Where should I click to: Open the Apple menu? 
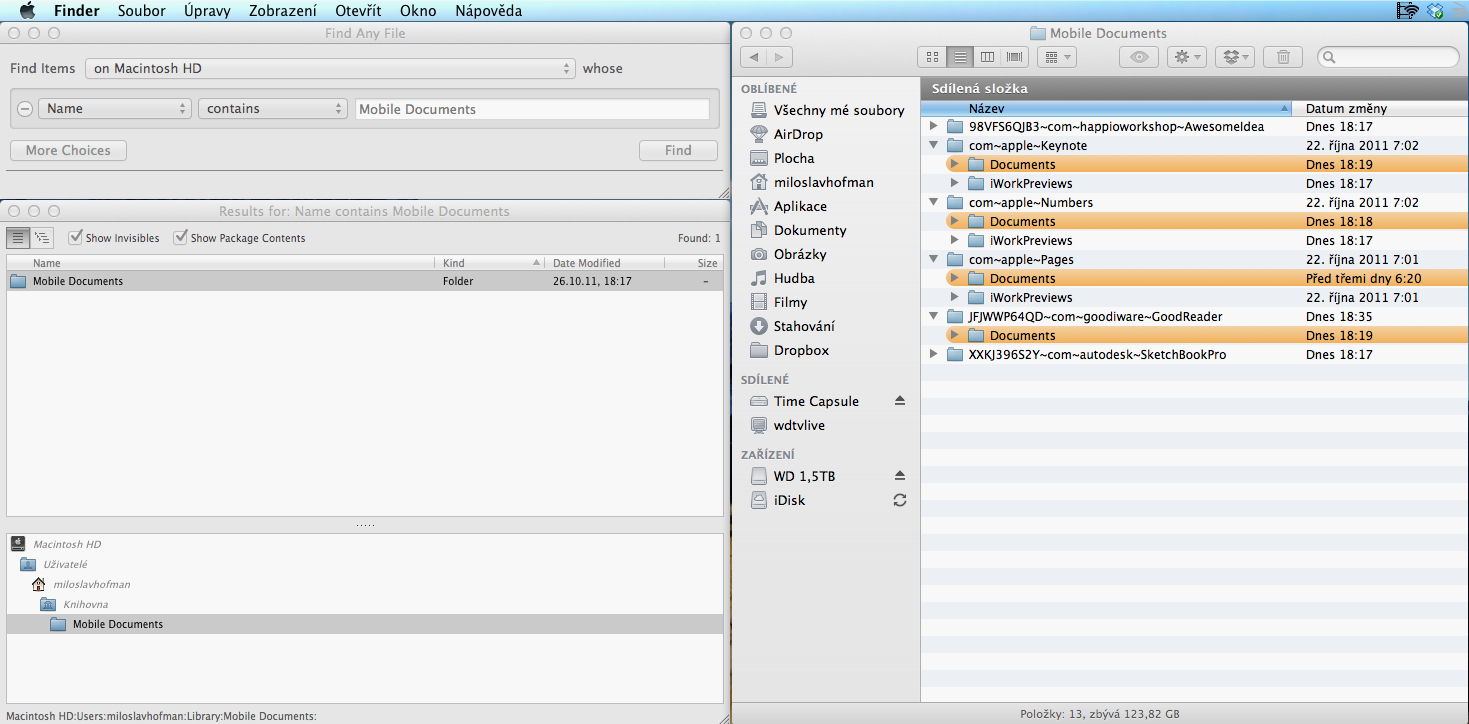click(x=27, y=11)
